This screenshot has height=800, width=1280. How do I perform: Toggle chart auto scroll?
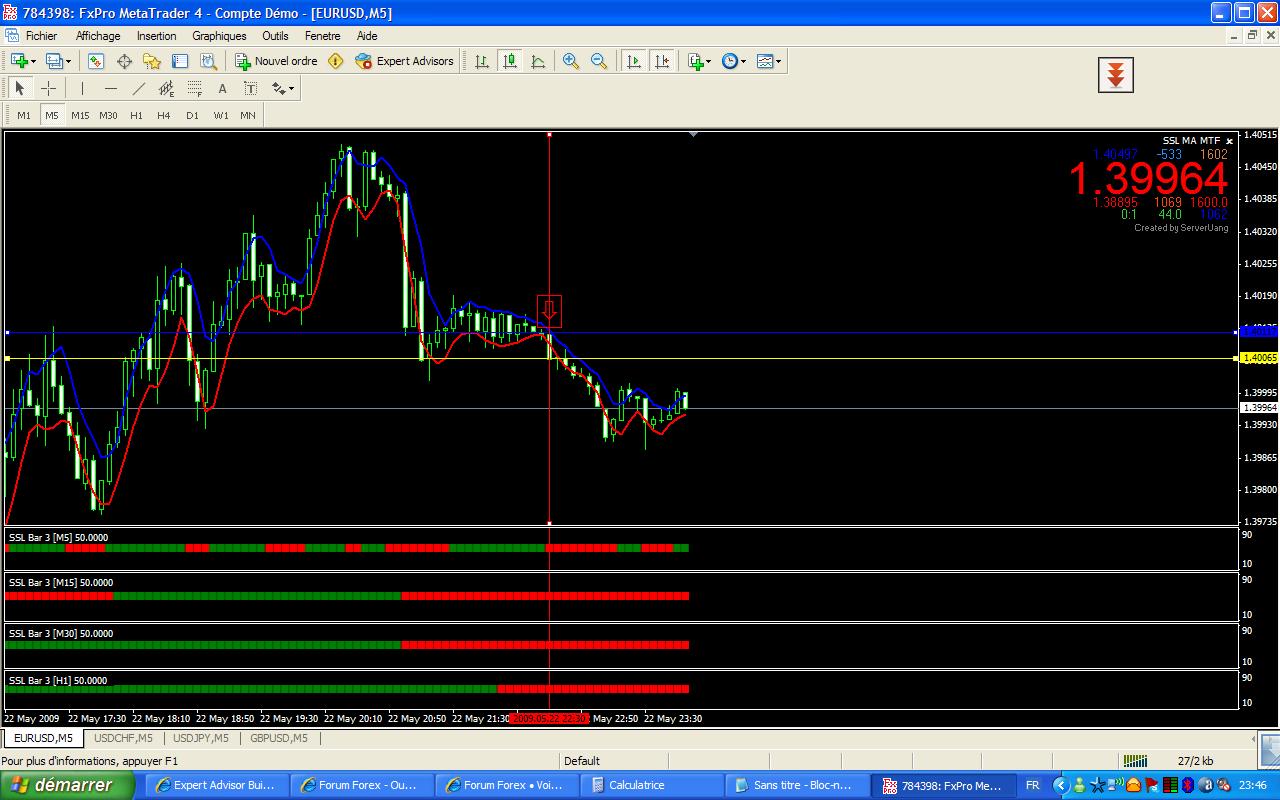(x=633, y=61)
